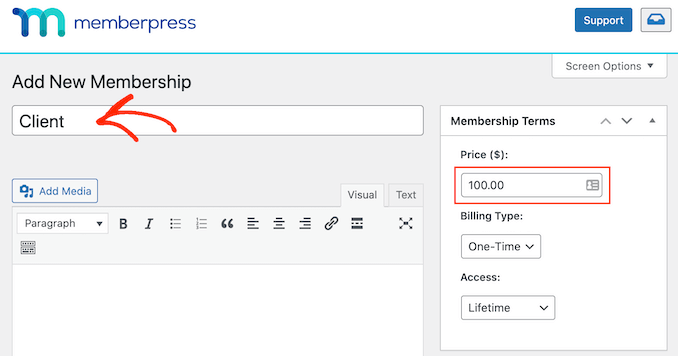
Task: Toggle the editor toolbar rows
Action: 28,248
